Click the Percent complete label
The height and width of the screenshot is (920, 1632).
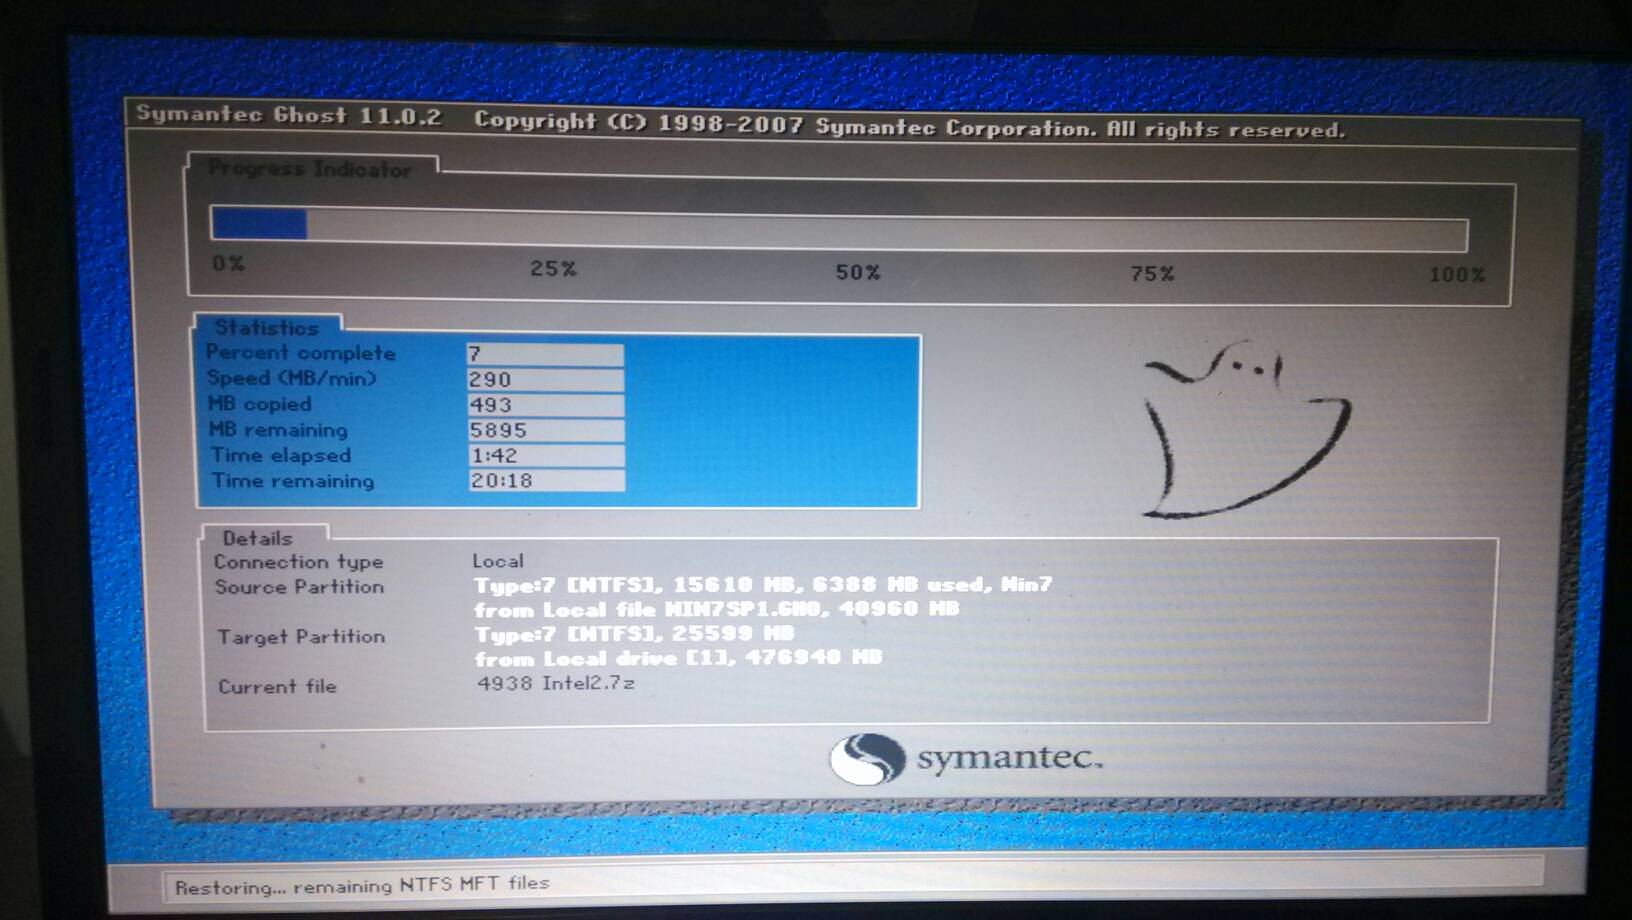(301, 353)
